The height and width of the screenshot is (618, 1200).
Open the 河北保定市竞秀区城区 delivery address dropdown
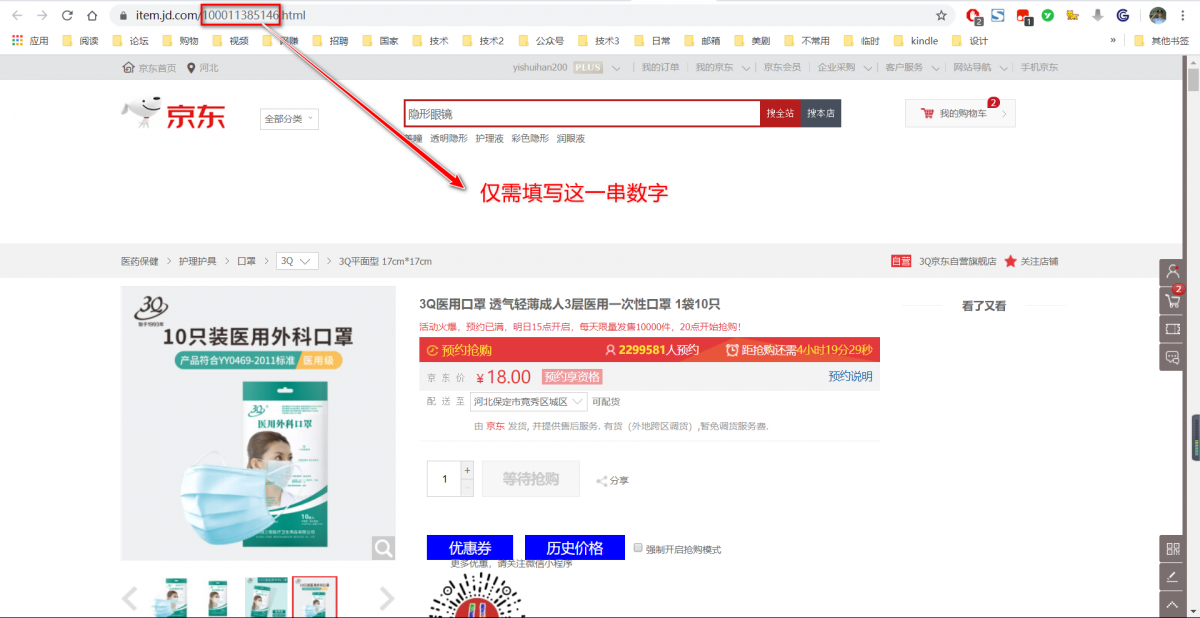[528, 402]
